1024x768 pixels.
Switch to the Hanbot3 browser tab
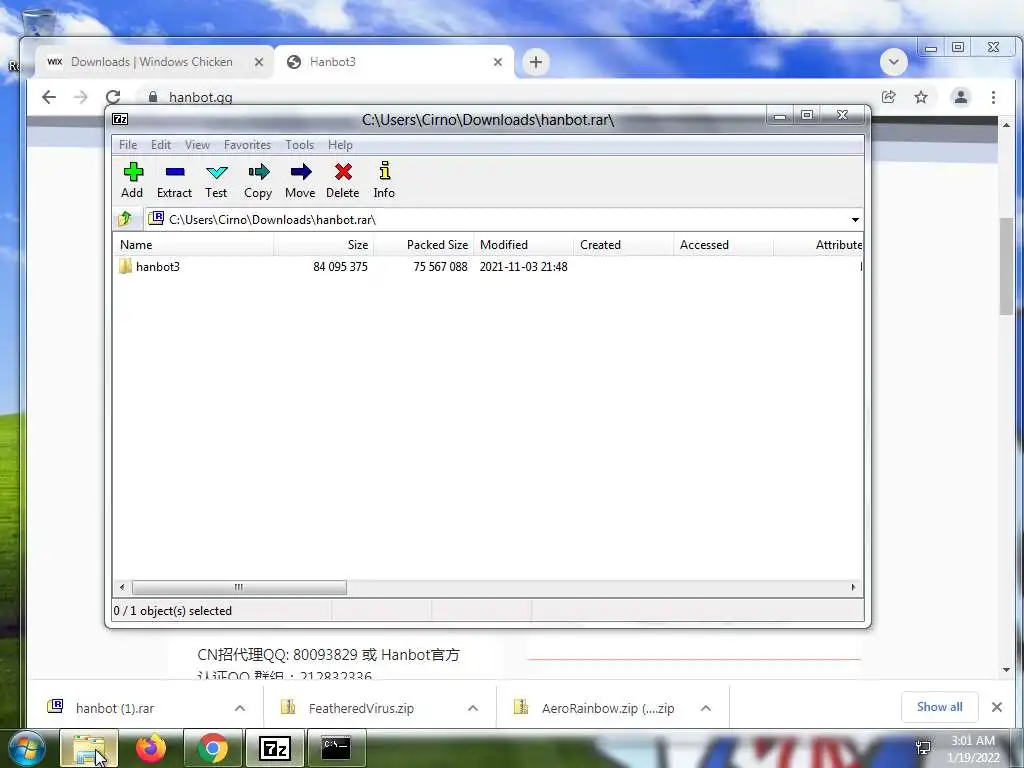coord(395,62)
